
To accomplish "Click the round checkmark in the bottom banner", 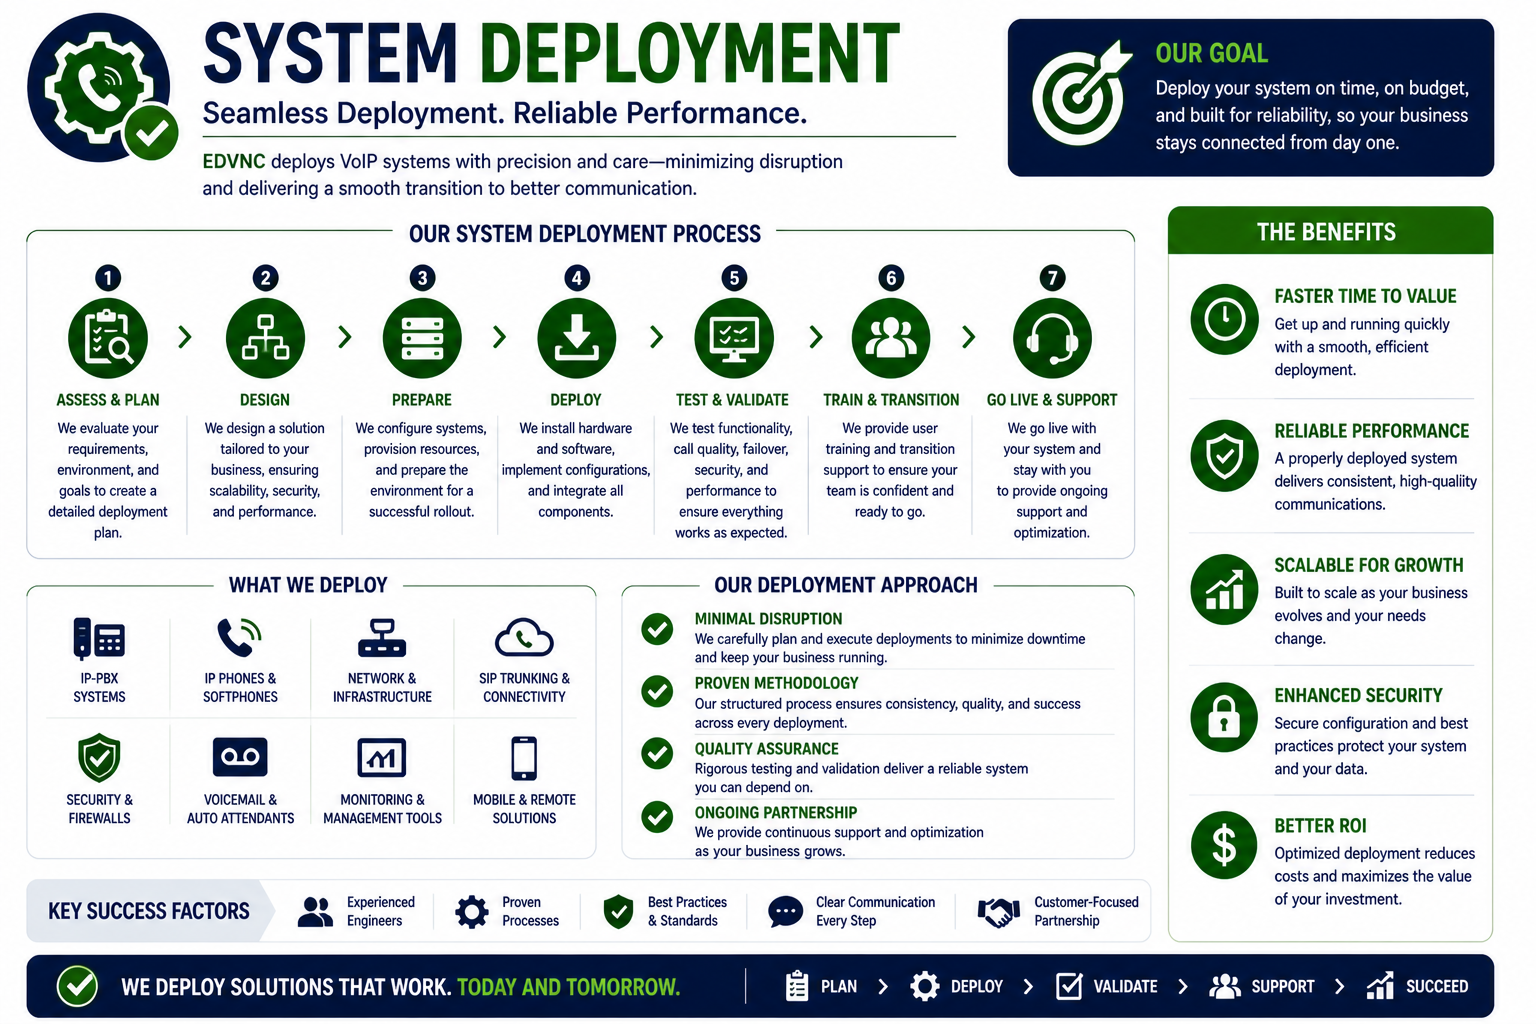I will click(x=77, y=986).
